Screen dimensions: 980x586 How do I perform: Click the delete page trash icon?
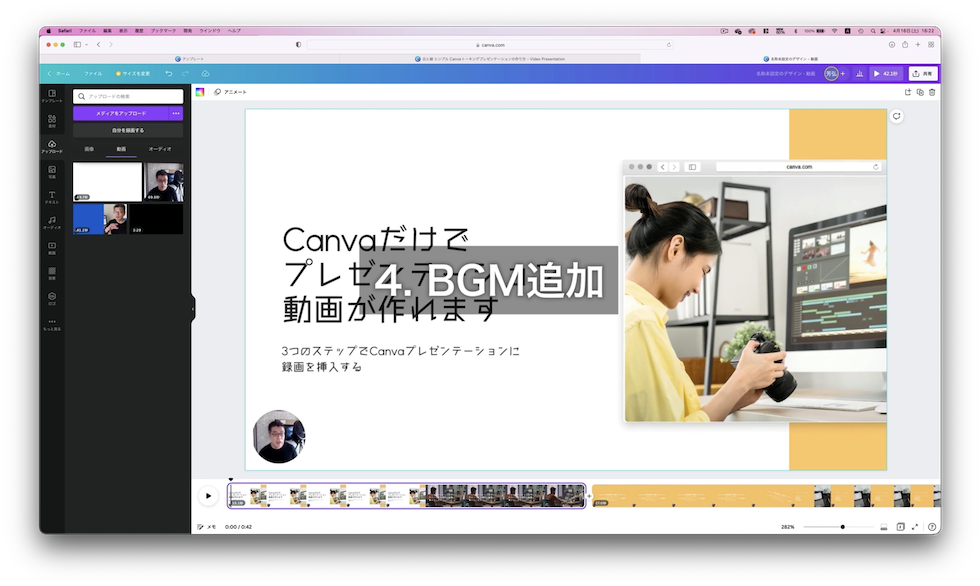933,91
